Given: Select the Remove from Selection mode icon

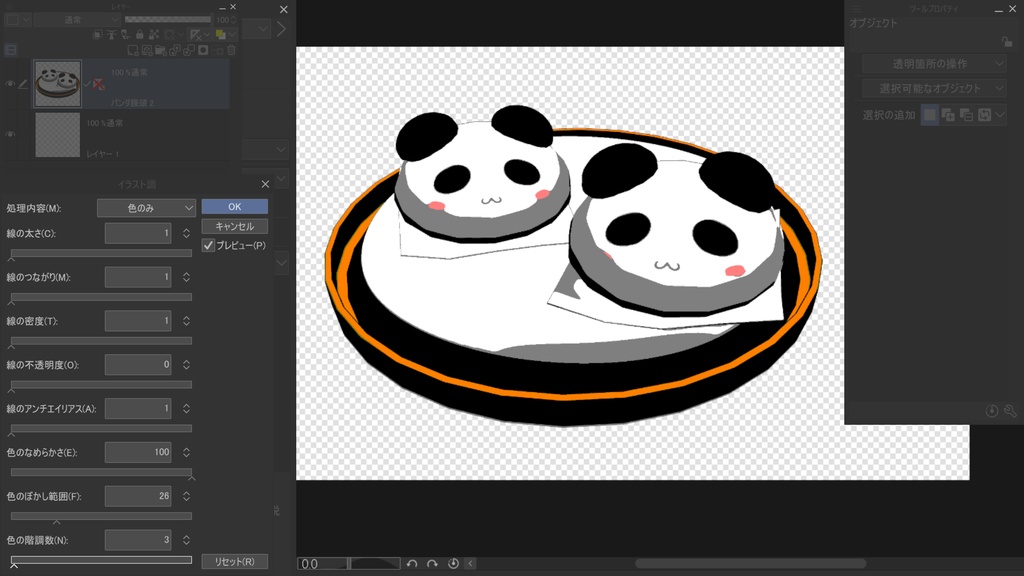Looking at the screenshot, I should pyautogui.click(x=967, y=115).
